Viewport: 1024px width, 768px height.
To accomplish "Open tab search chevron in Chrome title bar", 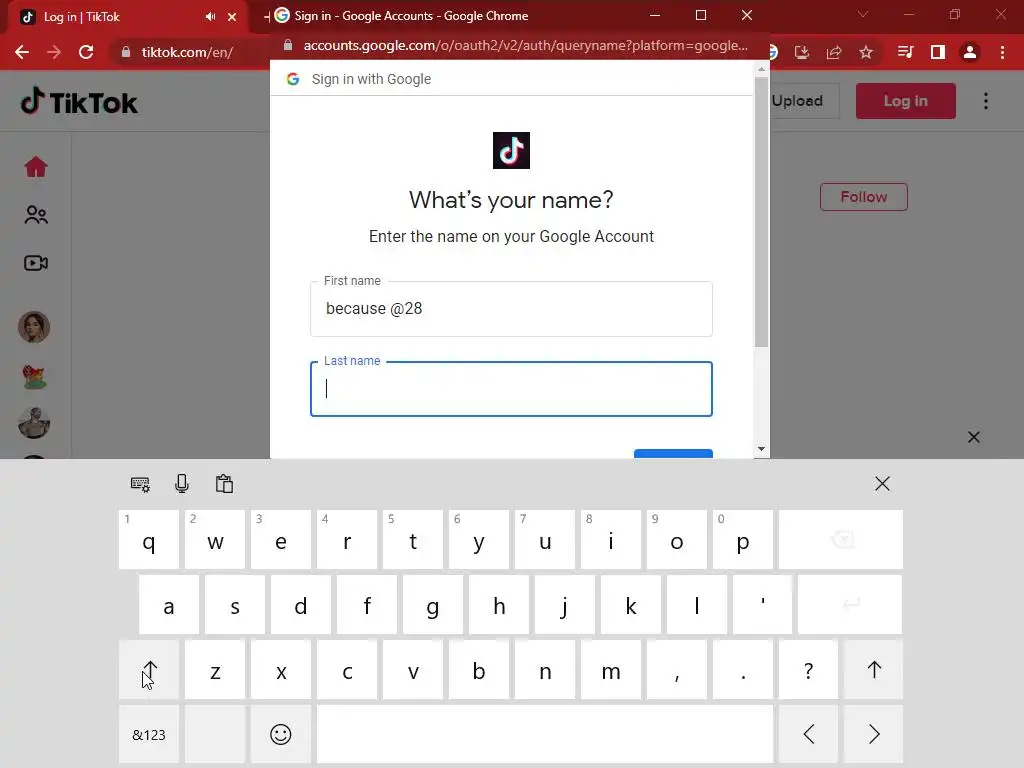I will point(863,14).
